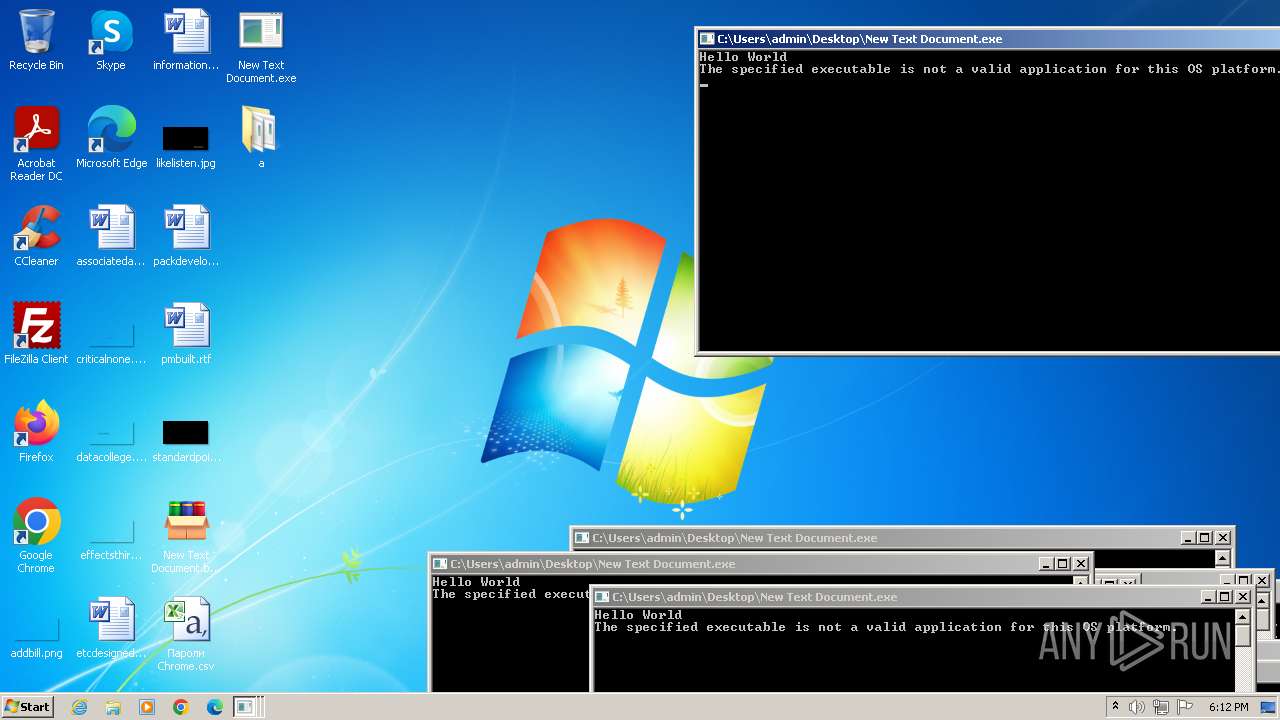Open Edge from the taskbar
This screenshot has width=1280, height=720.
[x=215, y=707]
